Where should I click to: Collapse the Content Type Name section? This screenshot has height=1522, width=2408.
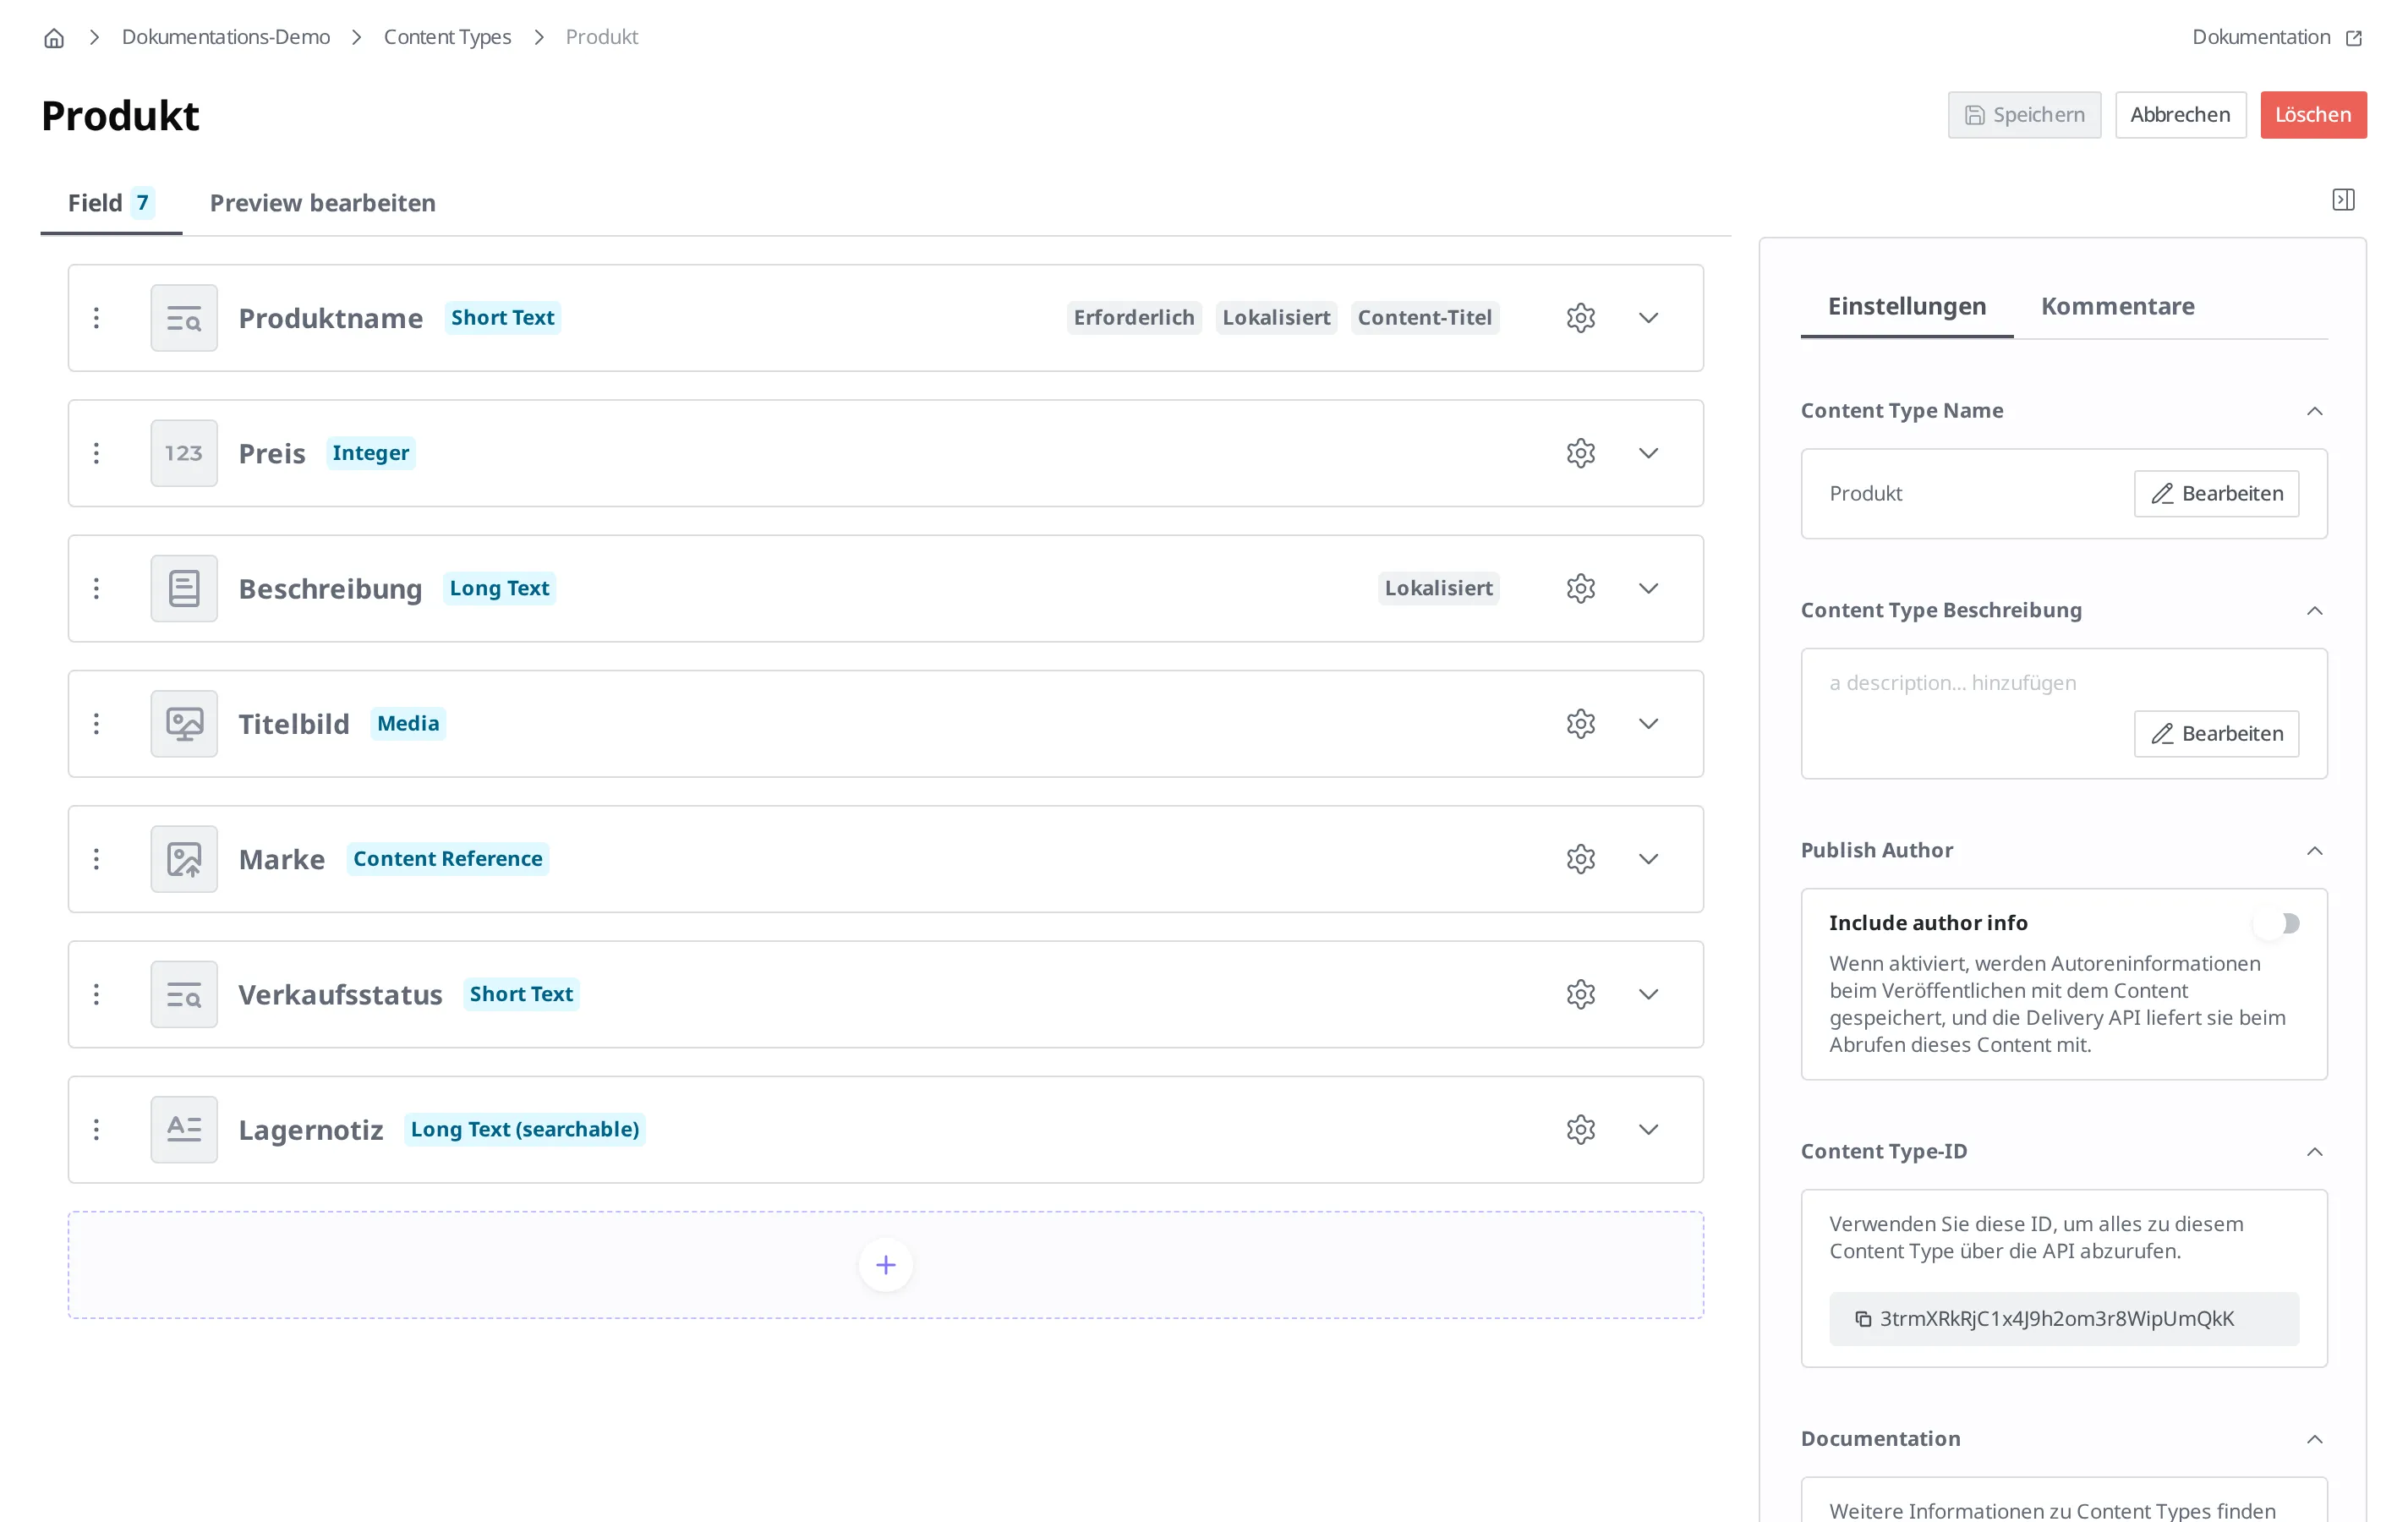click(2314, 411)
